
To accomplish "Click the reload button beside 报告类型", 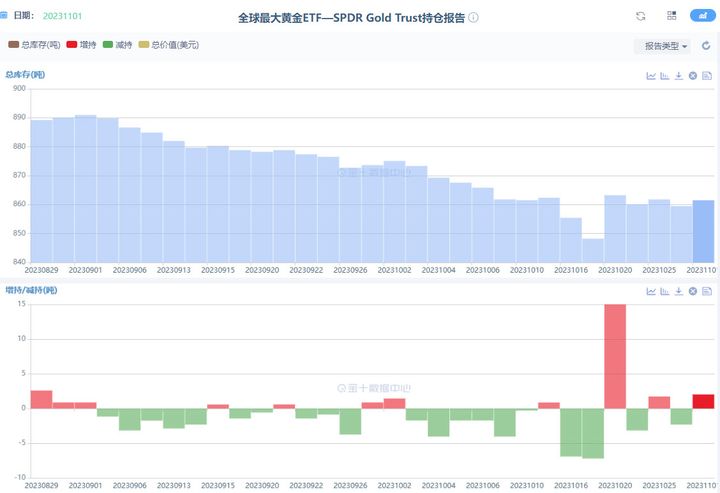I will tap(706, 46).
